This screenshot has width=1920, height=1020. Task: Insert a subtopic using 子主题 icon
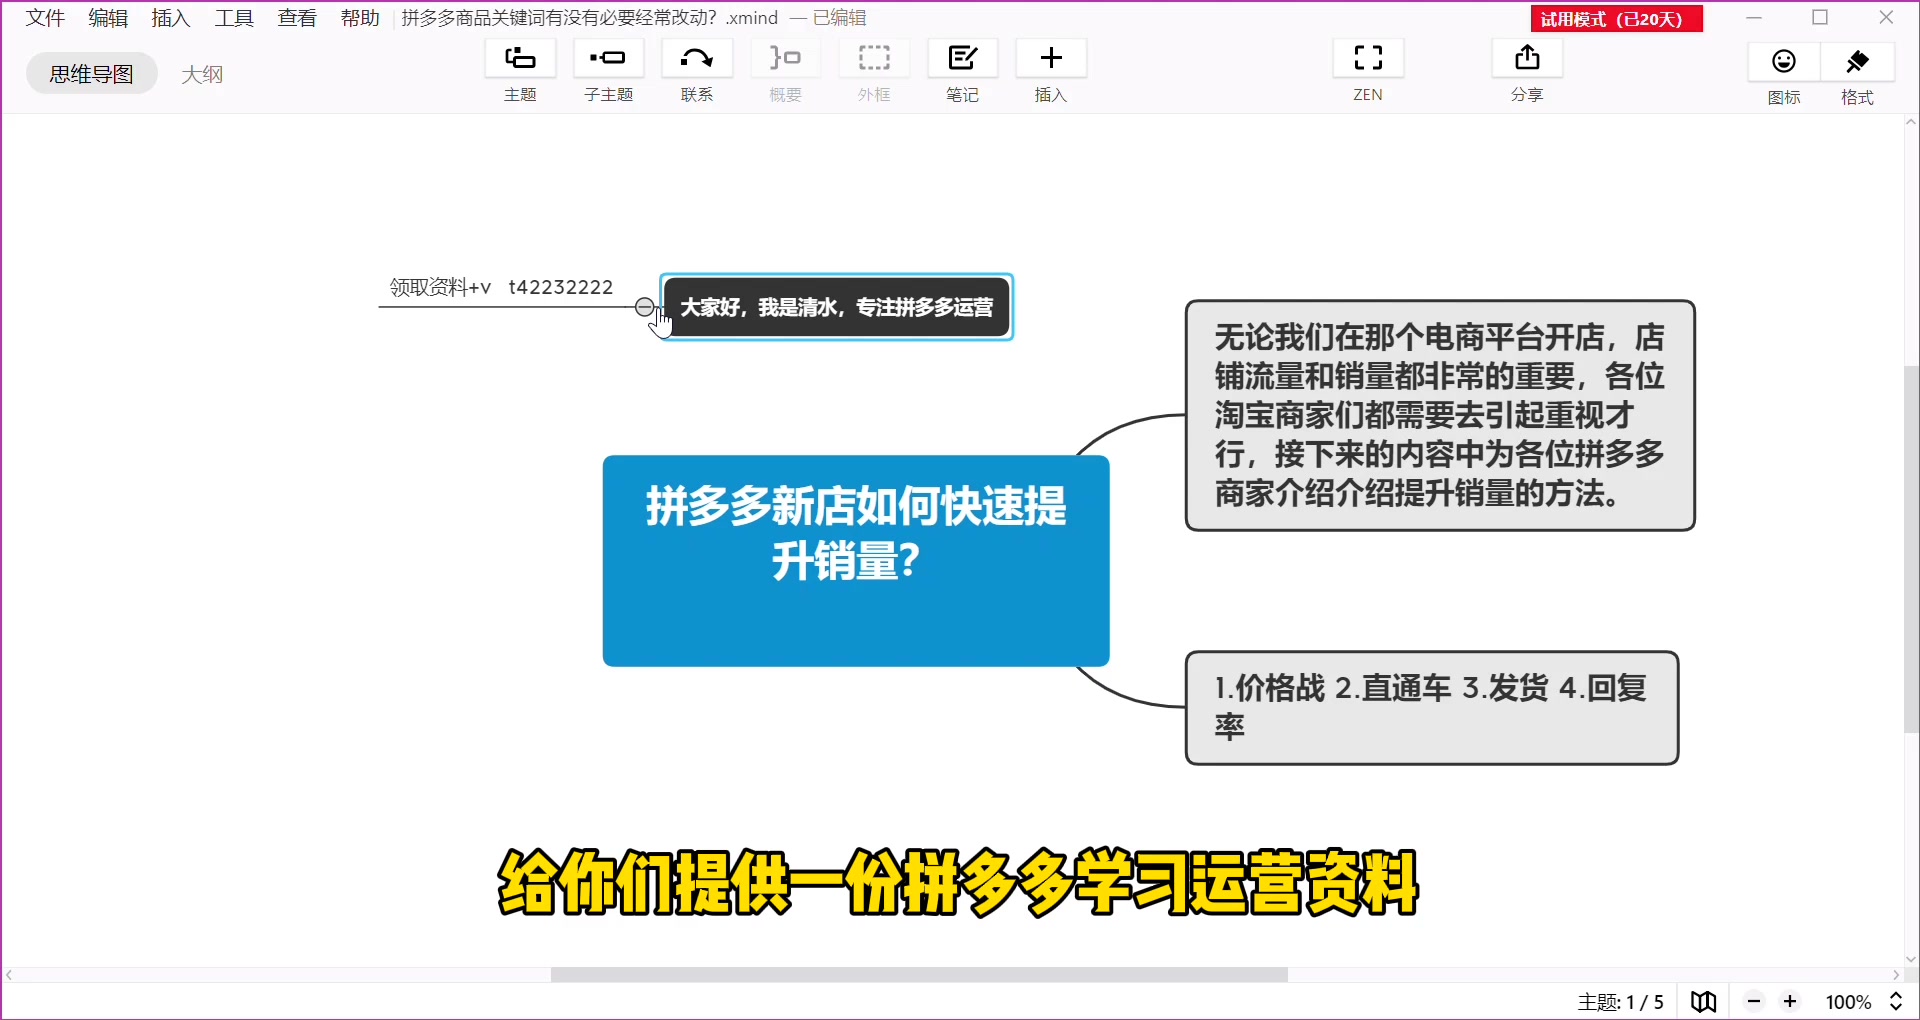pyautogui.click(x=608, y=58)
